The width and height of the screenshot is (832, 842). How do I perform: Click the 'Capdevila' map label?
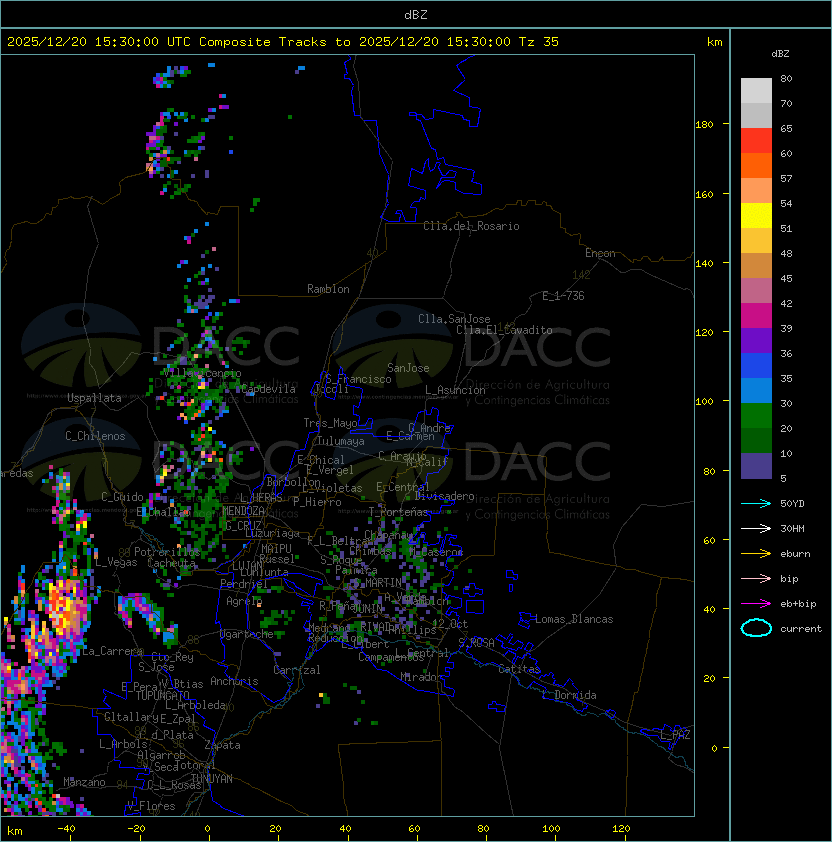[269, 389]
